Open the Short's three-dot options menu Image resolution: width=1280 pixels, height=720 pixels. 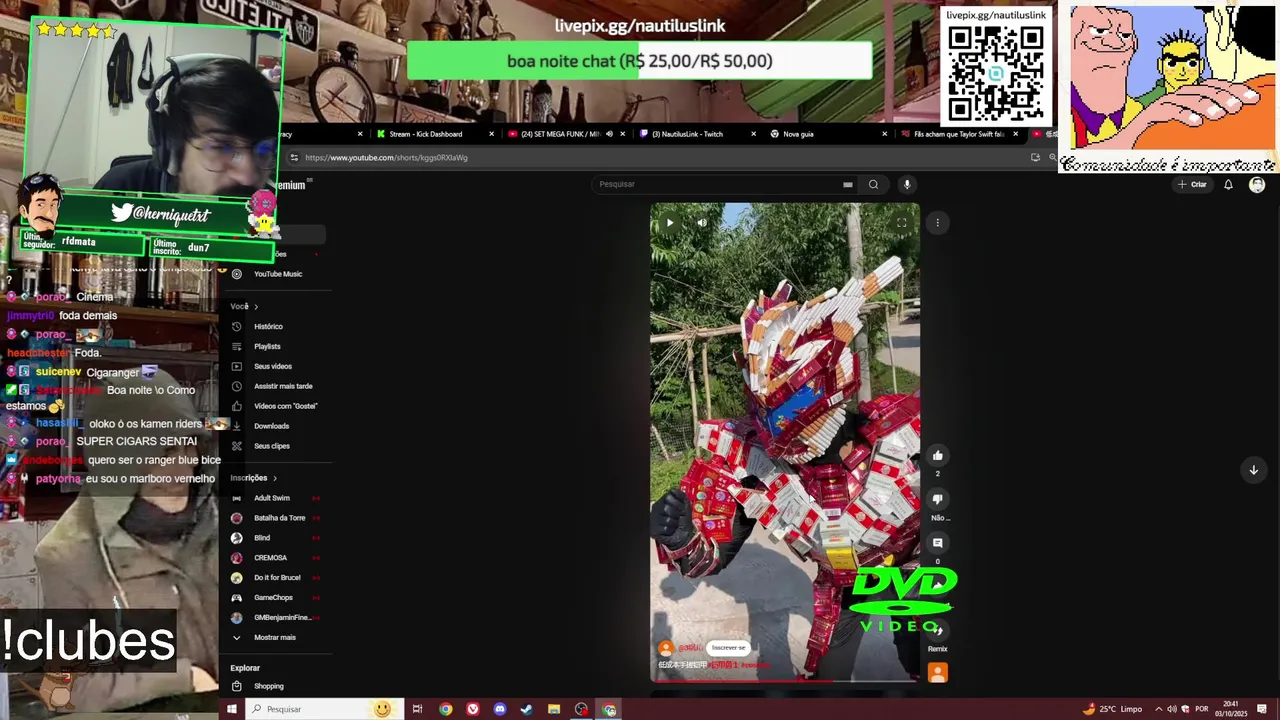click(x=937, y=223)
